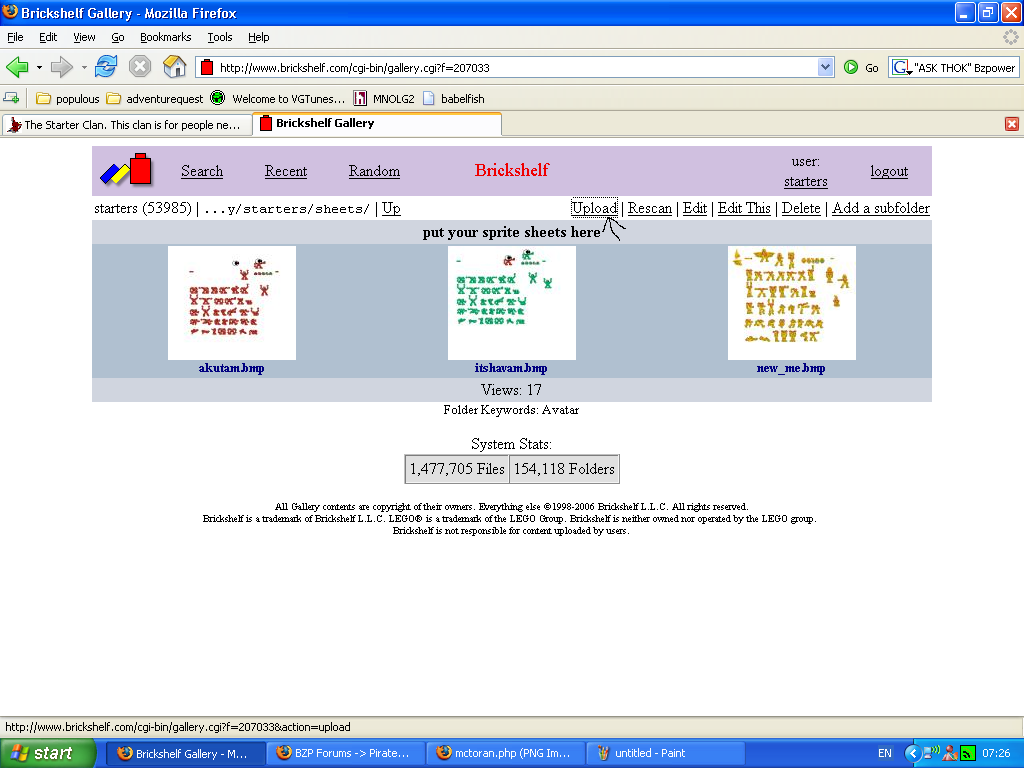Viewport: 1024px width, 768px height.
Task: Open the new_me.bmp yellow sprite thumbnail
Action: (x=792, y=303)
